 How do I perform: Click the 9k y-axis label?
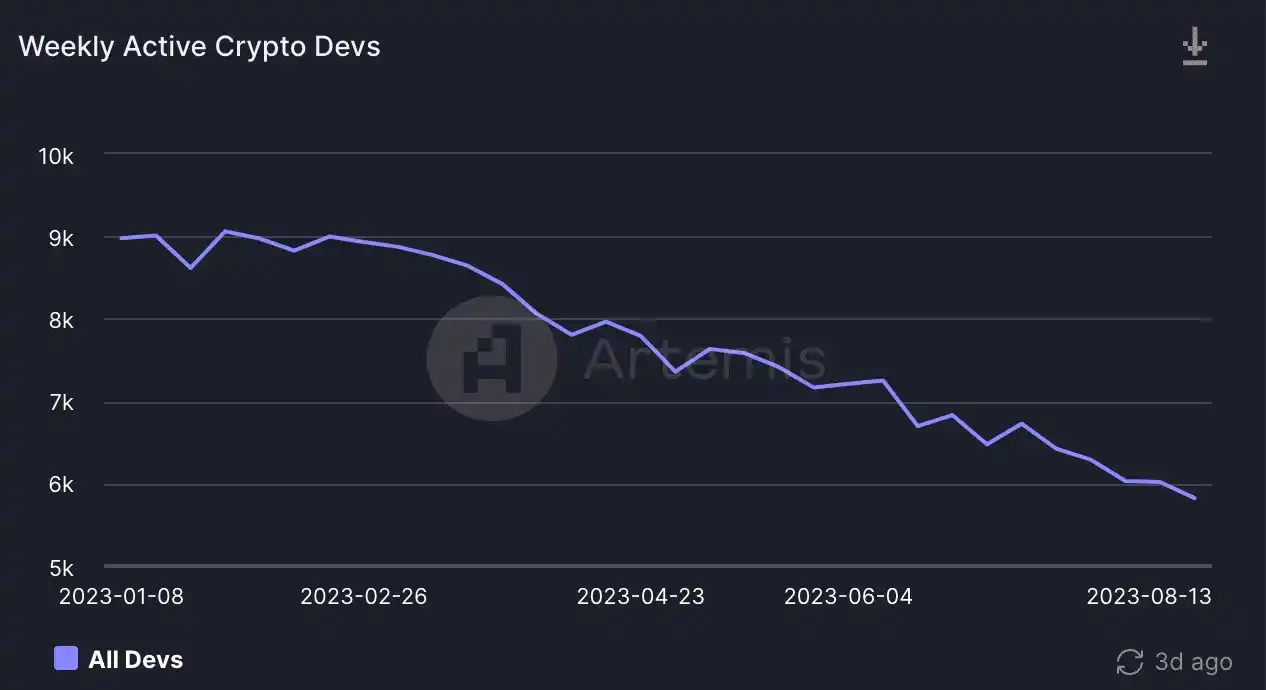pos(60,239)
